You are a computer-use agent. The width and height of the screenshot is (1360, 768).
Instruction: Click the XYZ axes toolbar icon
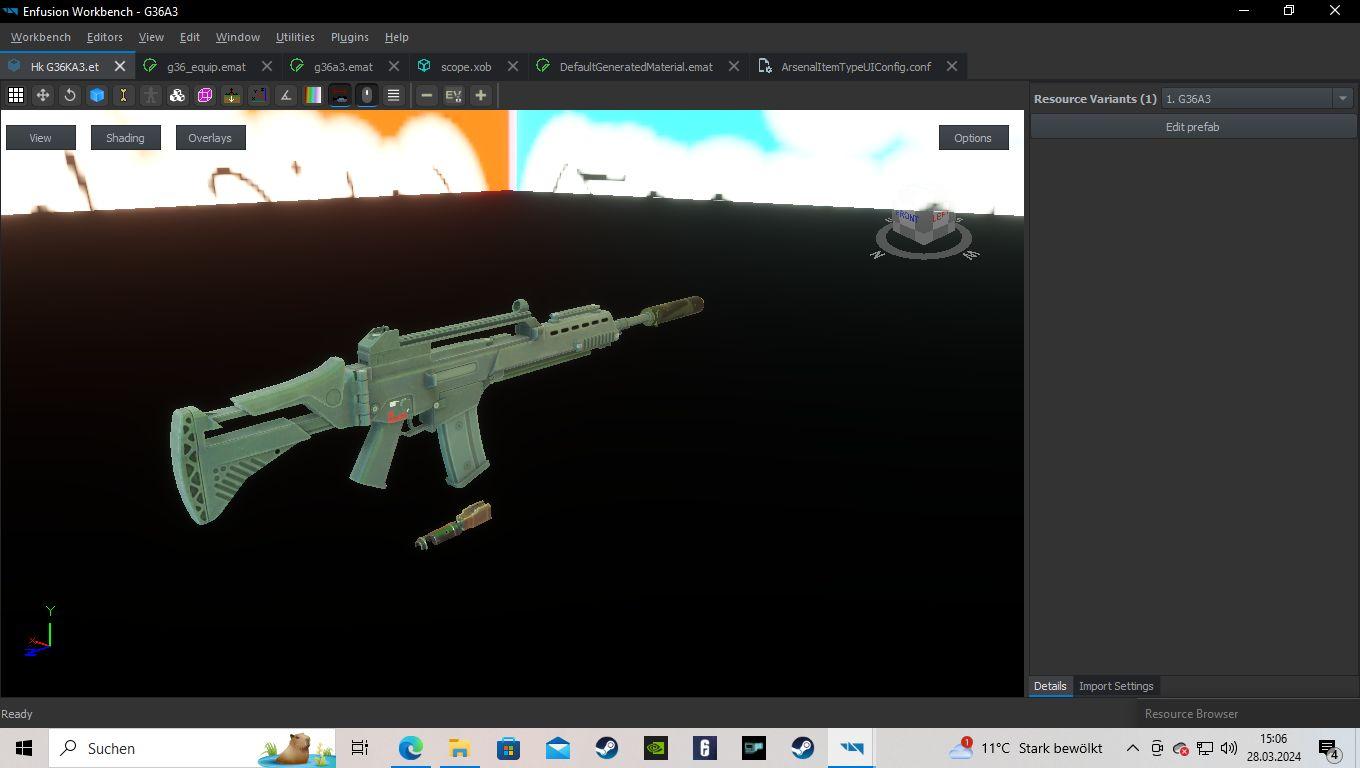click(259, 95)
